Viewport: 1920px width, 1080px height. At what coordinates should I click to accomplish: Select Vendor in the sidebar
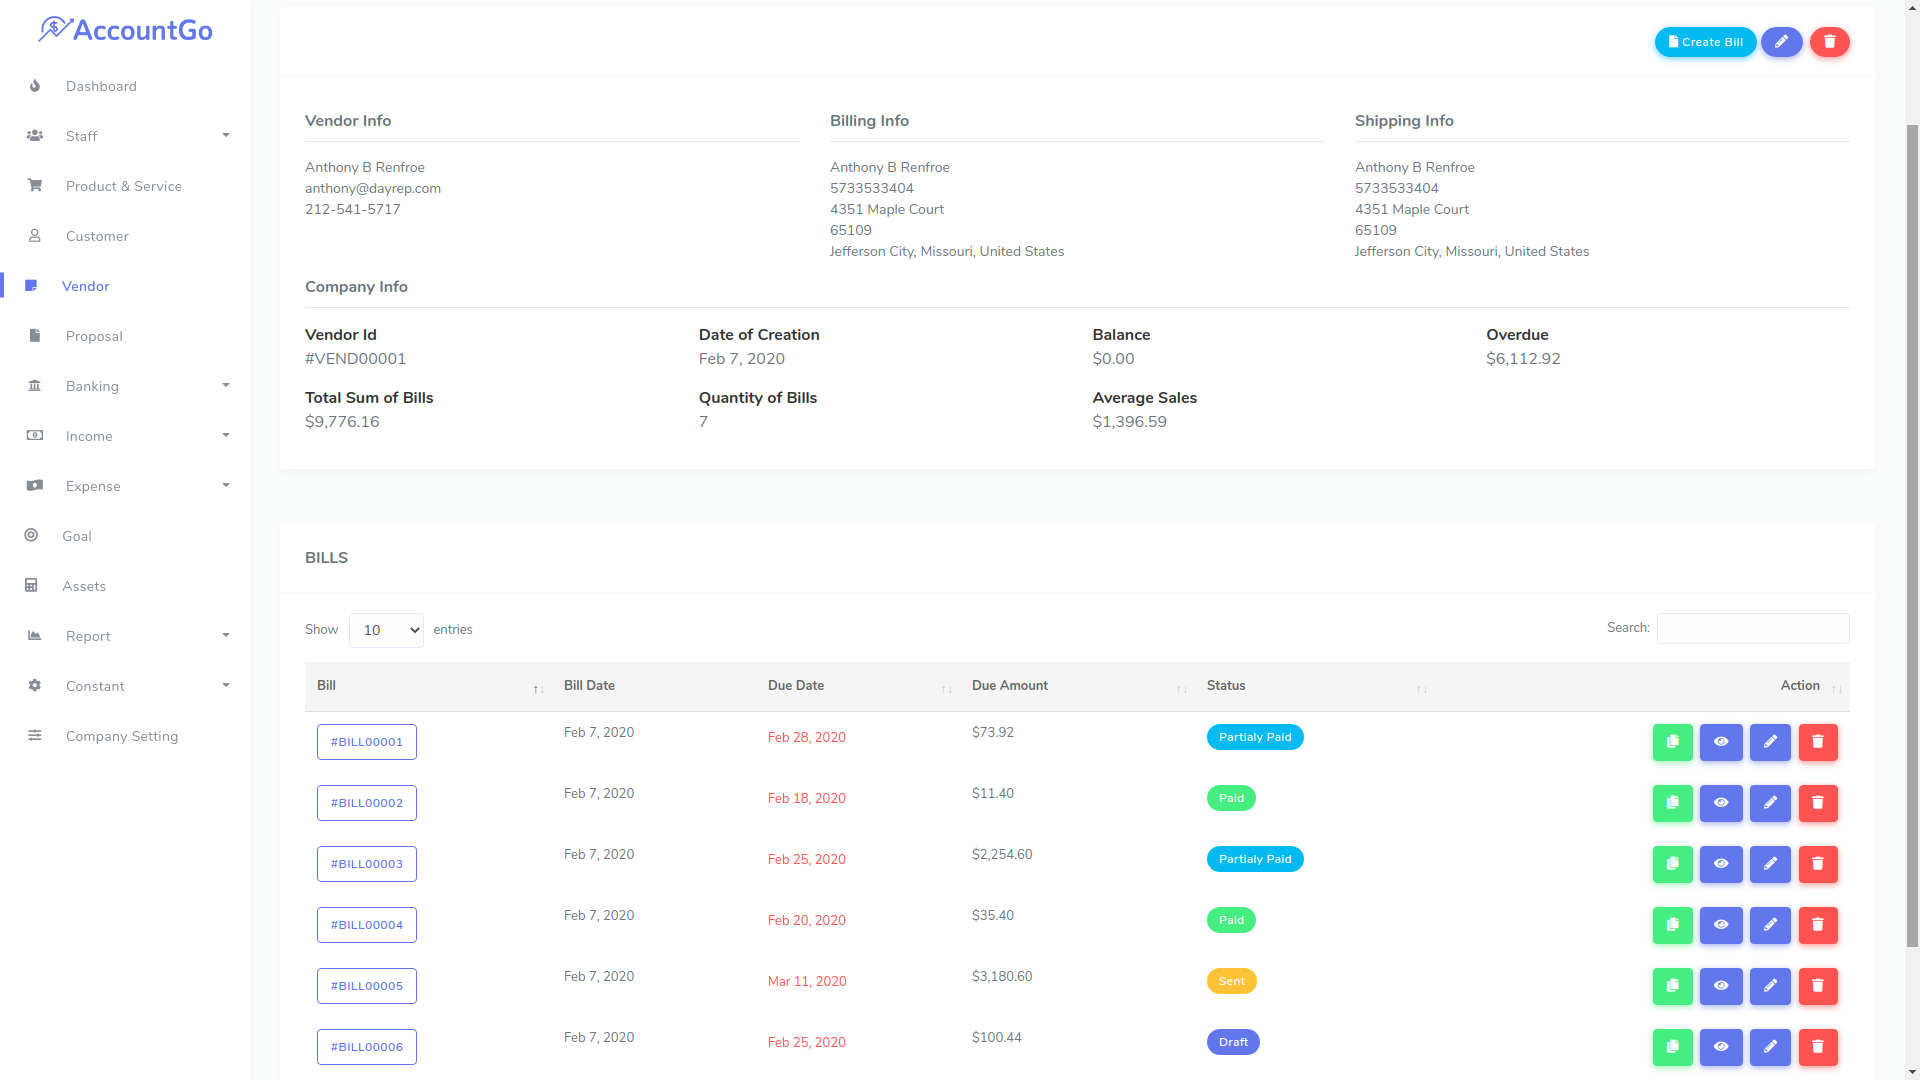85,286
